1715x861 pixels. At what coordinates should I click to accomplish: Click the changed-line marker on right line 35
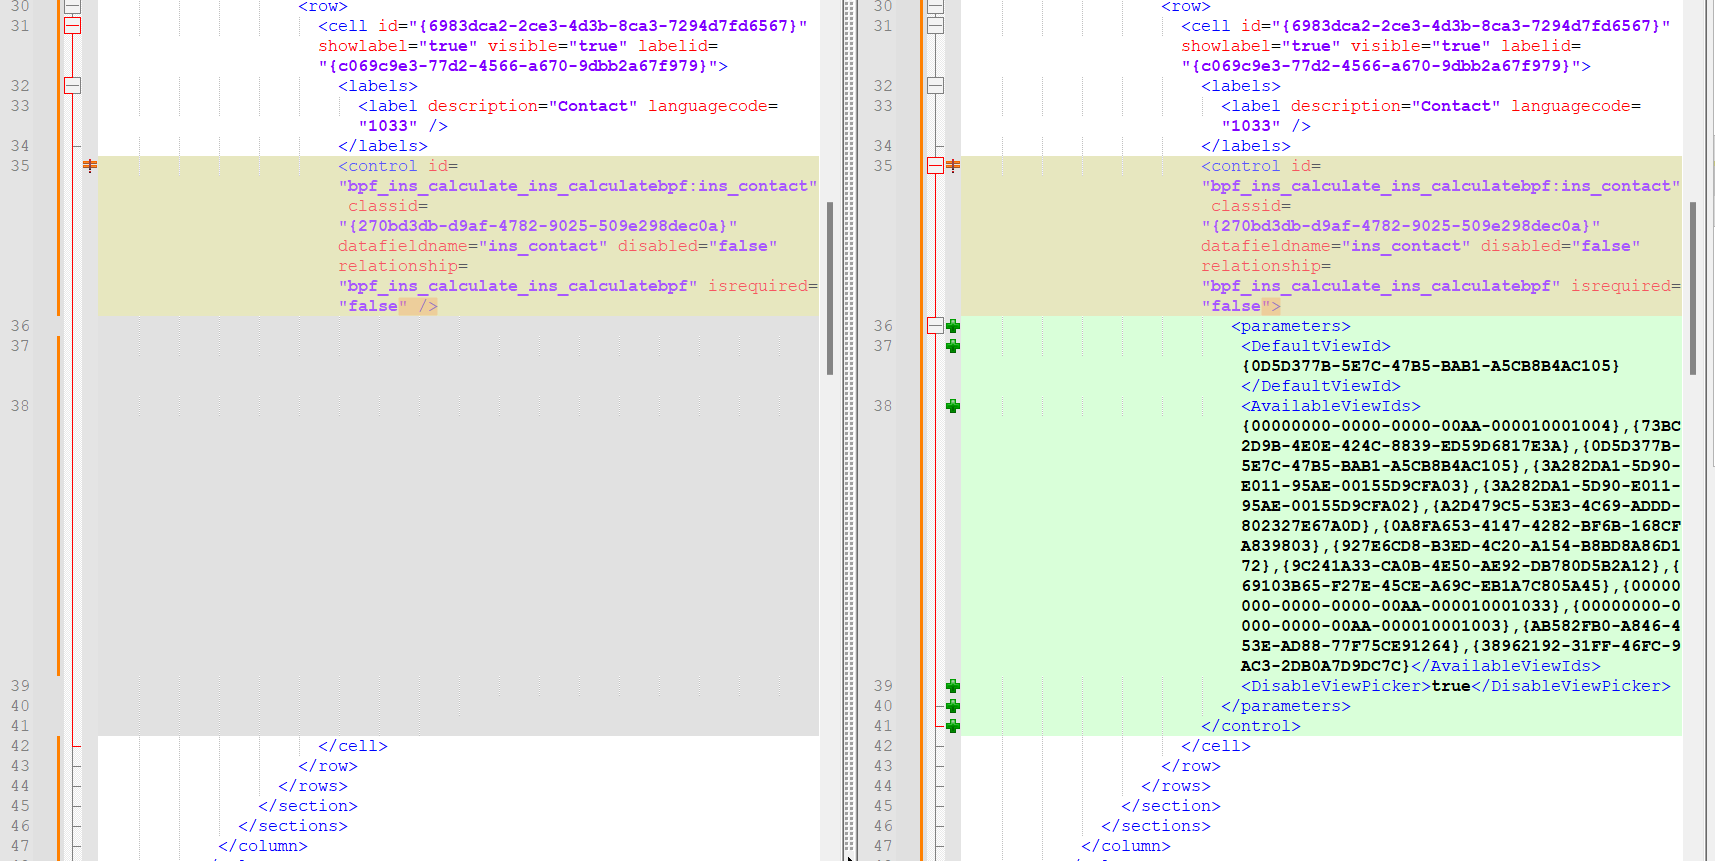coord(953,166)
